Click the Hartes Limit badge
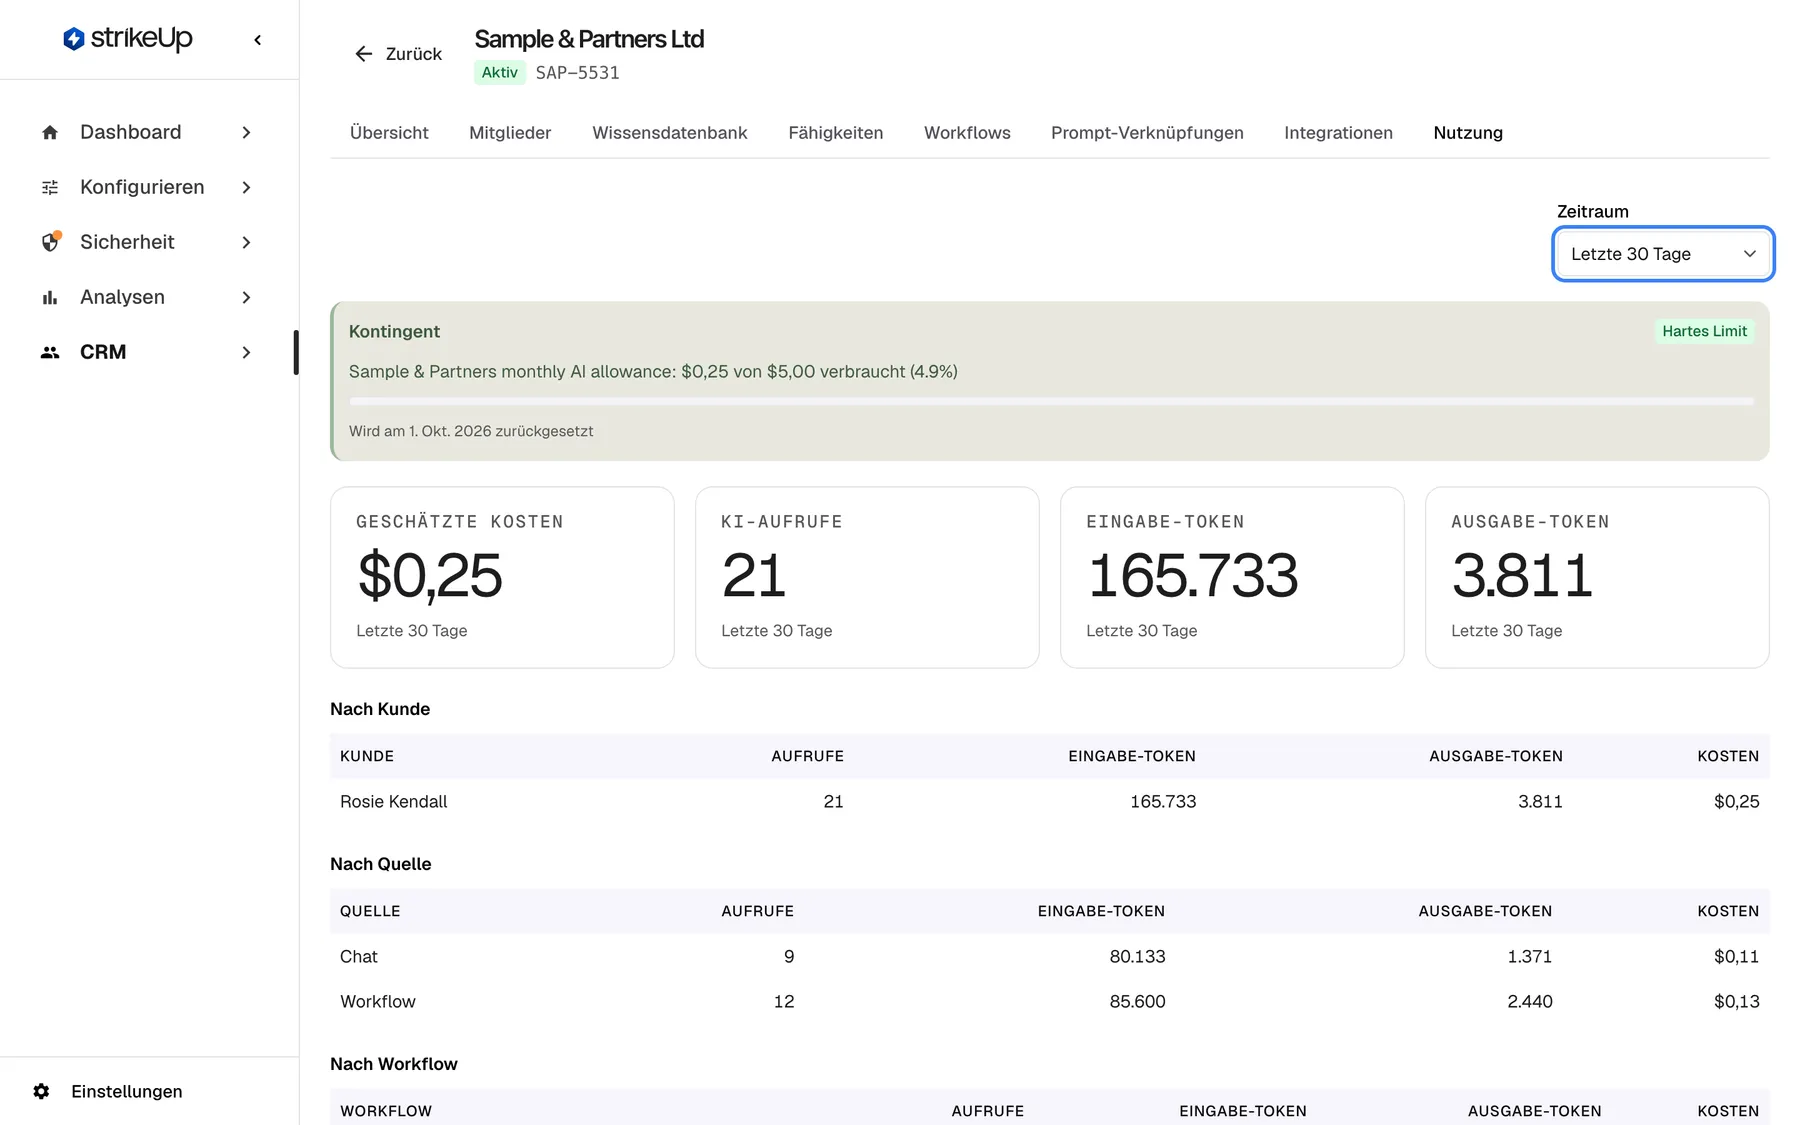 click(x=1704, y=331)
